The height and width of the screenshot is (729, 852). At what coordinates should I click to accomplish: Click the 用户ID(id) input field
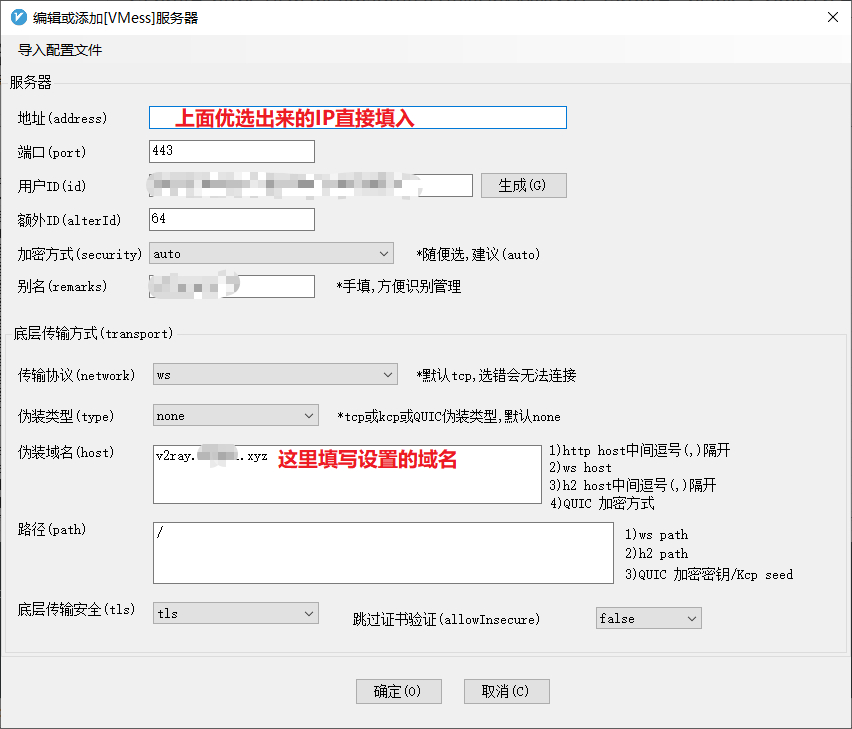point(310,185)
